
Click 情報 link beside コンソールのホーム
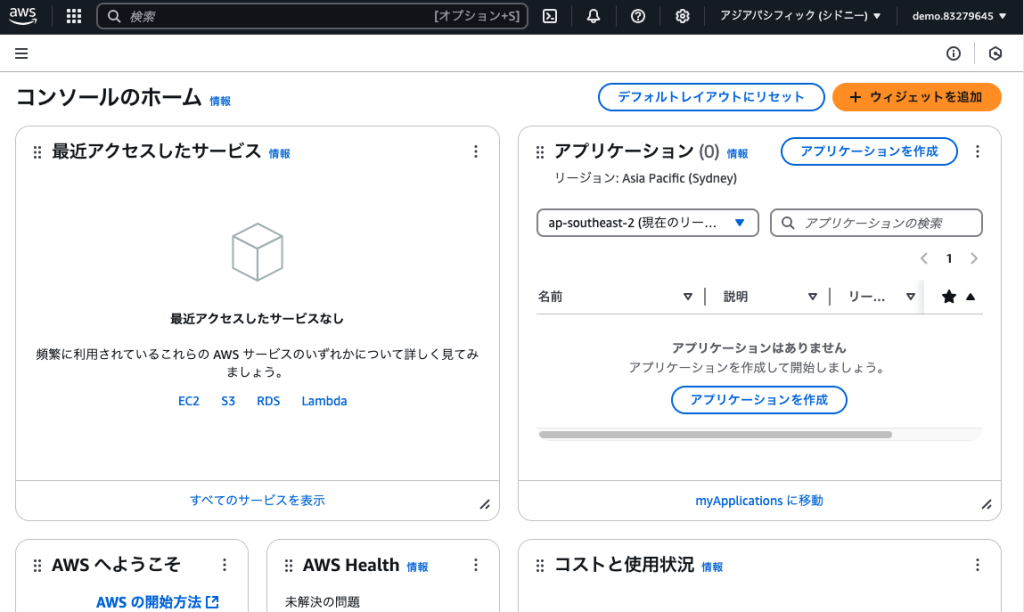220,101
